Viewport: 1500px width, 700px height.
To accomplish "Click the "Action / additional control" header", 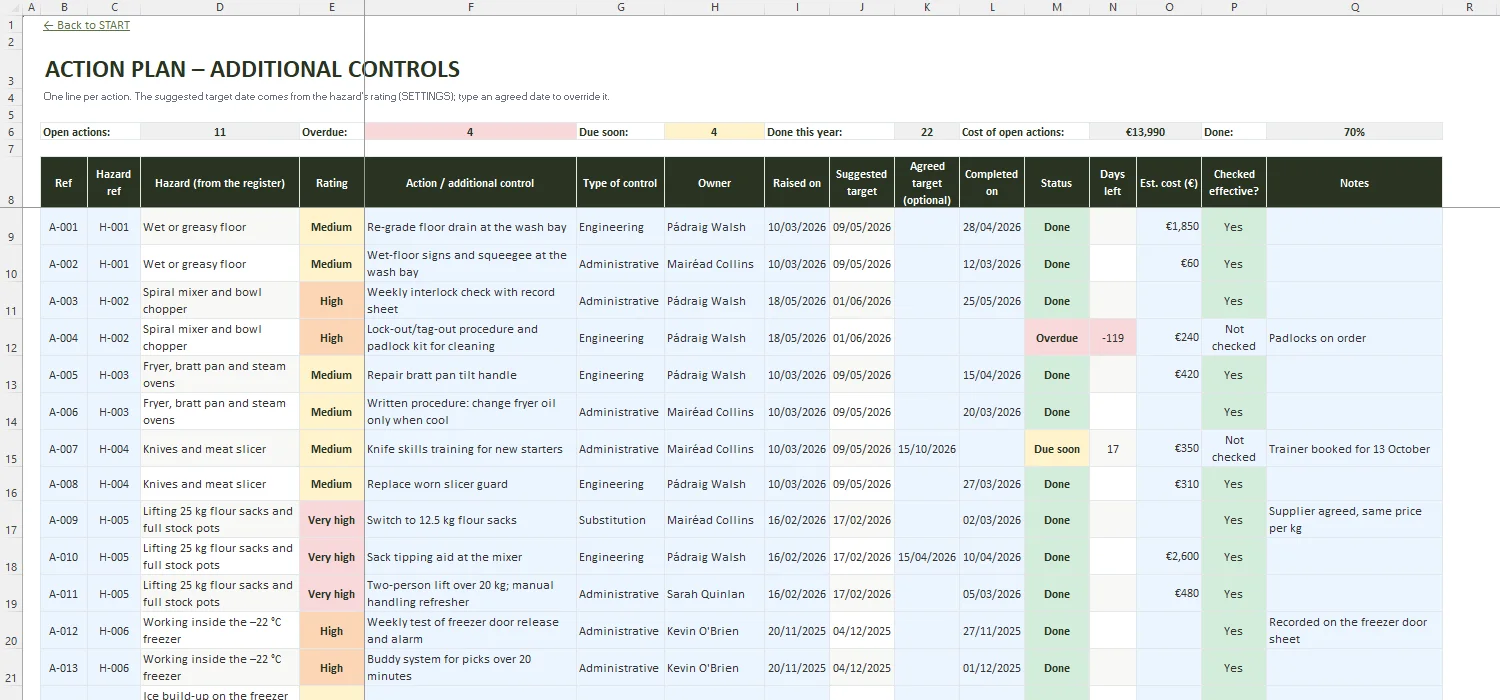I will (470, 183).
